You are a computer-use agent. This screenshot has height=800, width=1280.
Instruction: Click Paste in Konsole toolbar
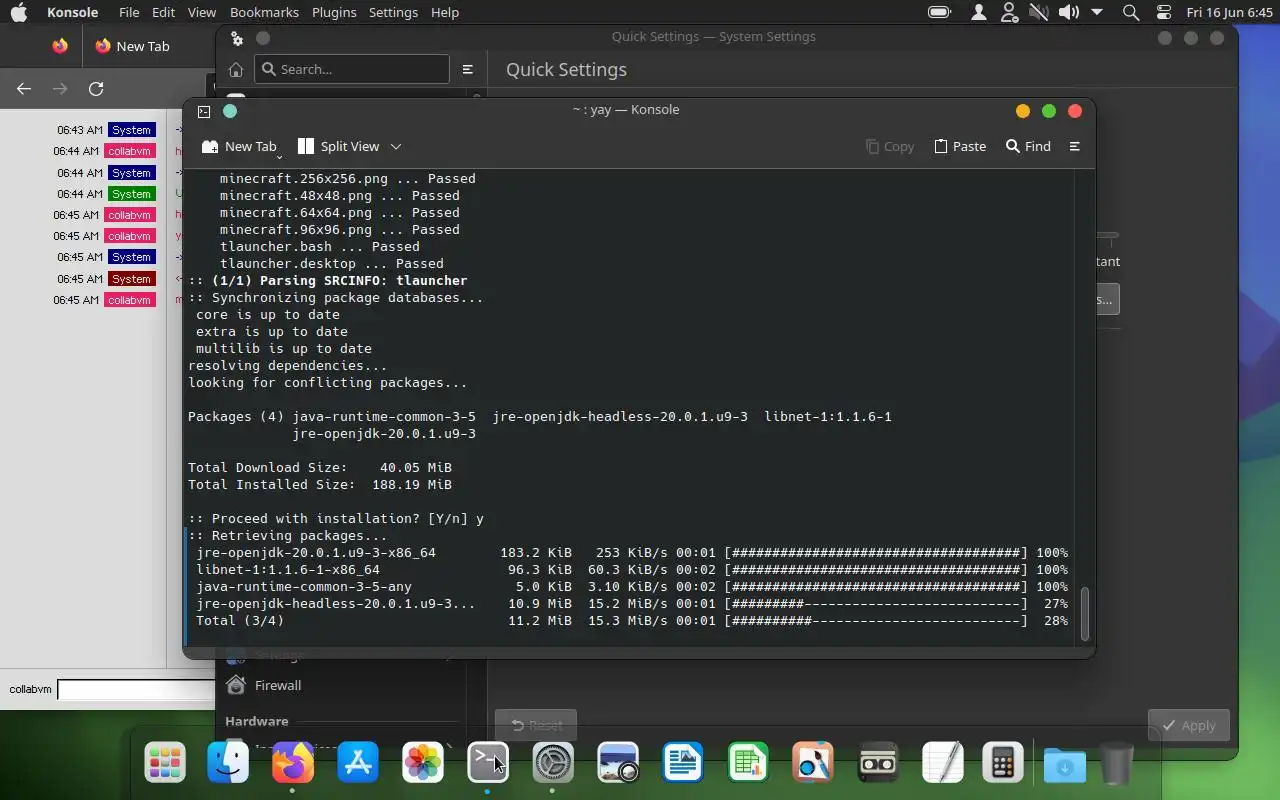(x=960, y=146)
